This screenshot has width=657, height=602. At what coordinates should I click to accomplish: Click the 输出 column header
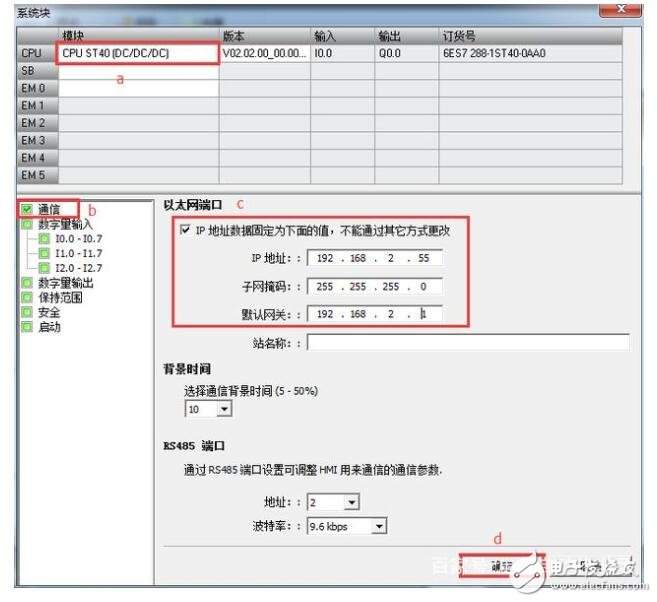[406, 36]
